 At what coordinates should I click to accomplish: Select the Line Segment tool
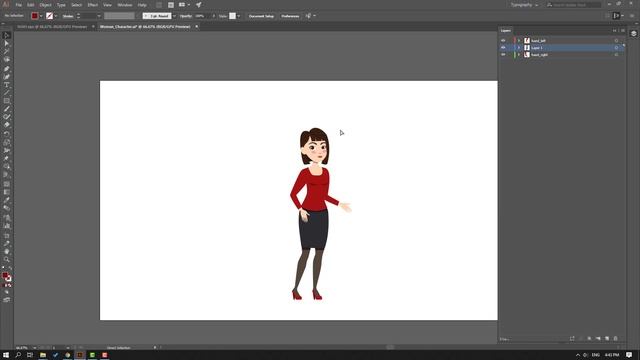tap(7, 93)
